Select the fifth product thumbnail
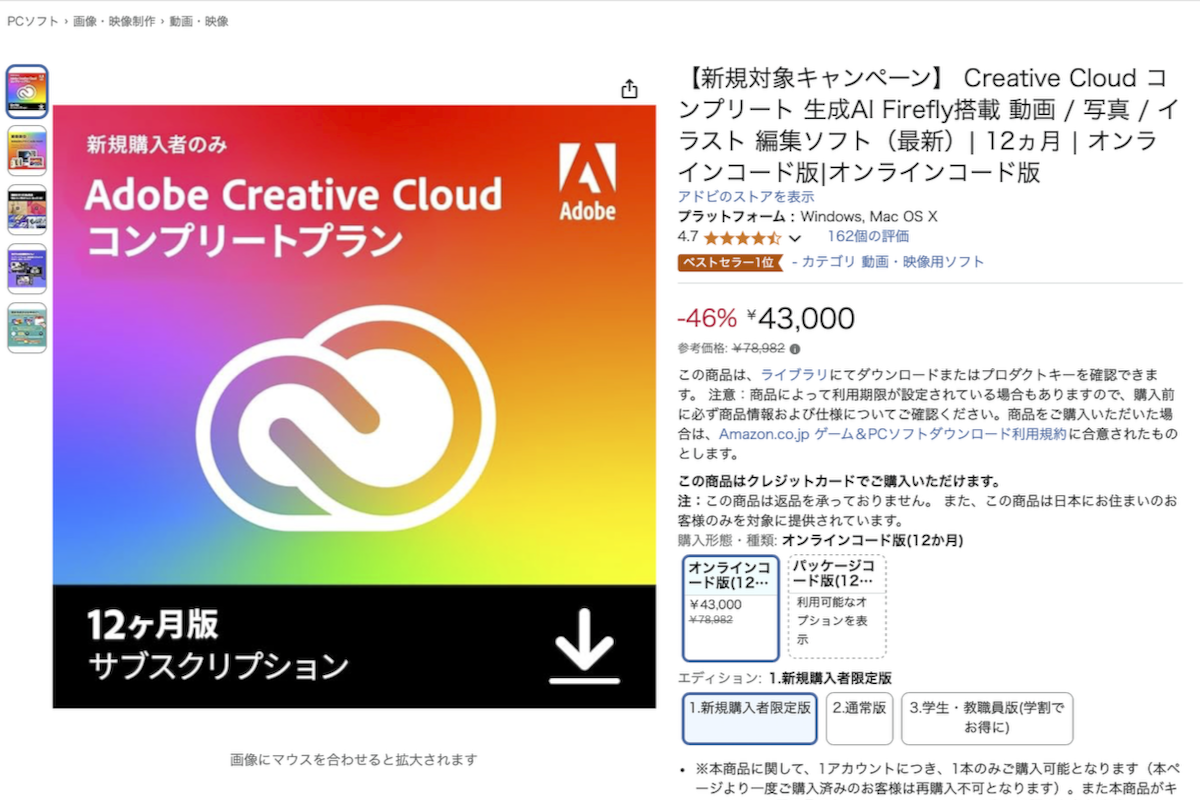1200x800 pixels. tap(27, 328)
